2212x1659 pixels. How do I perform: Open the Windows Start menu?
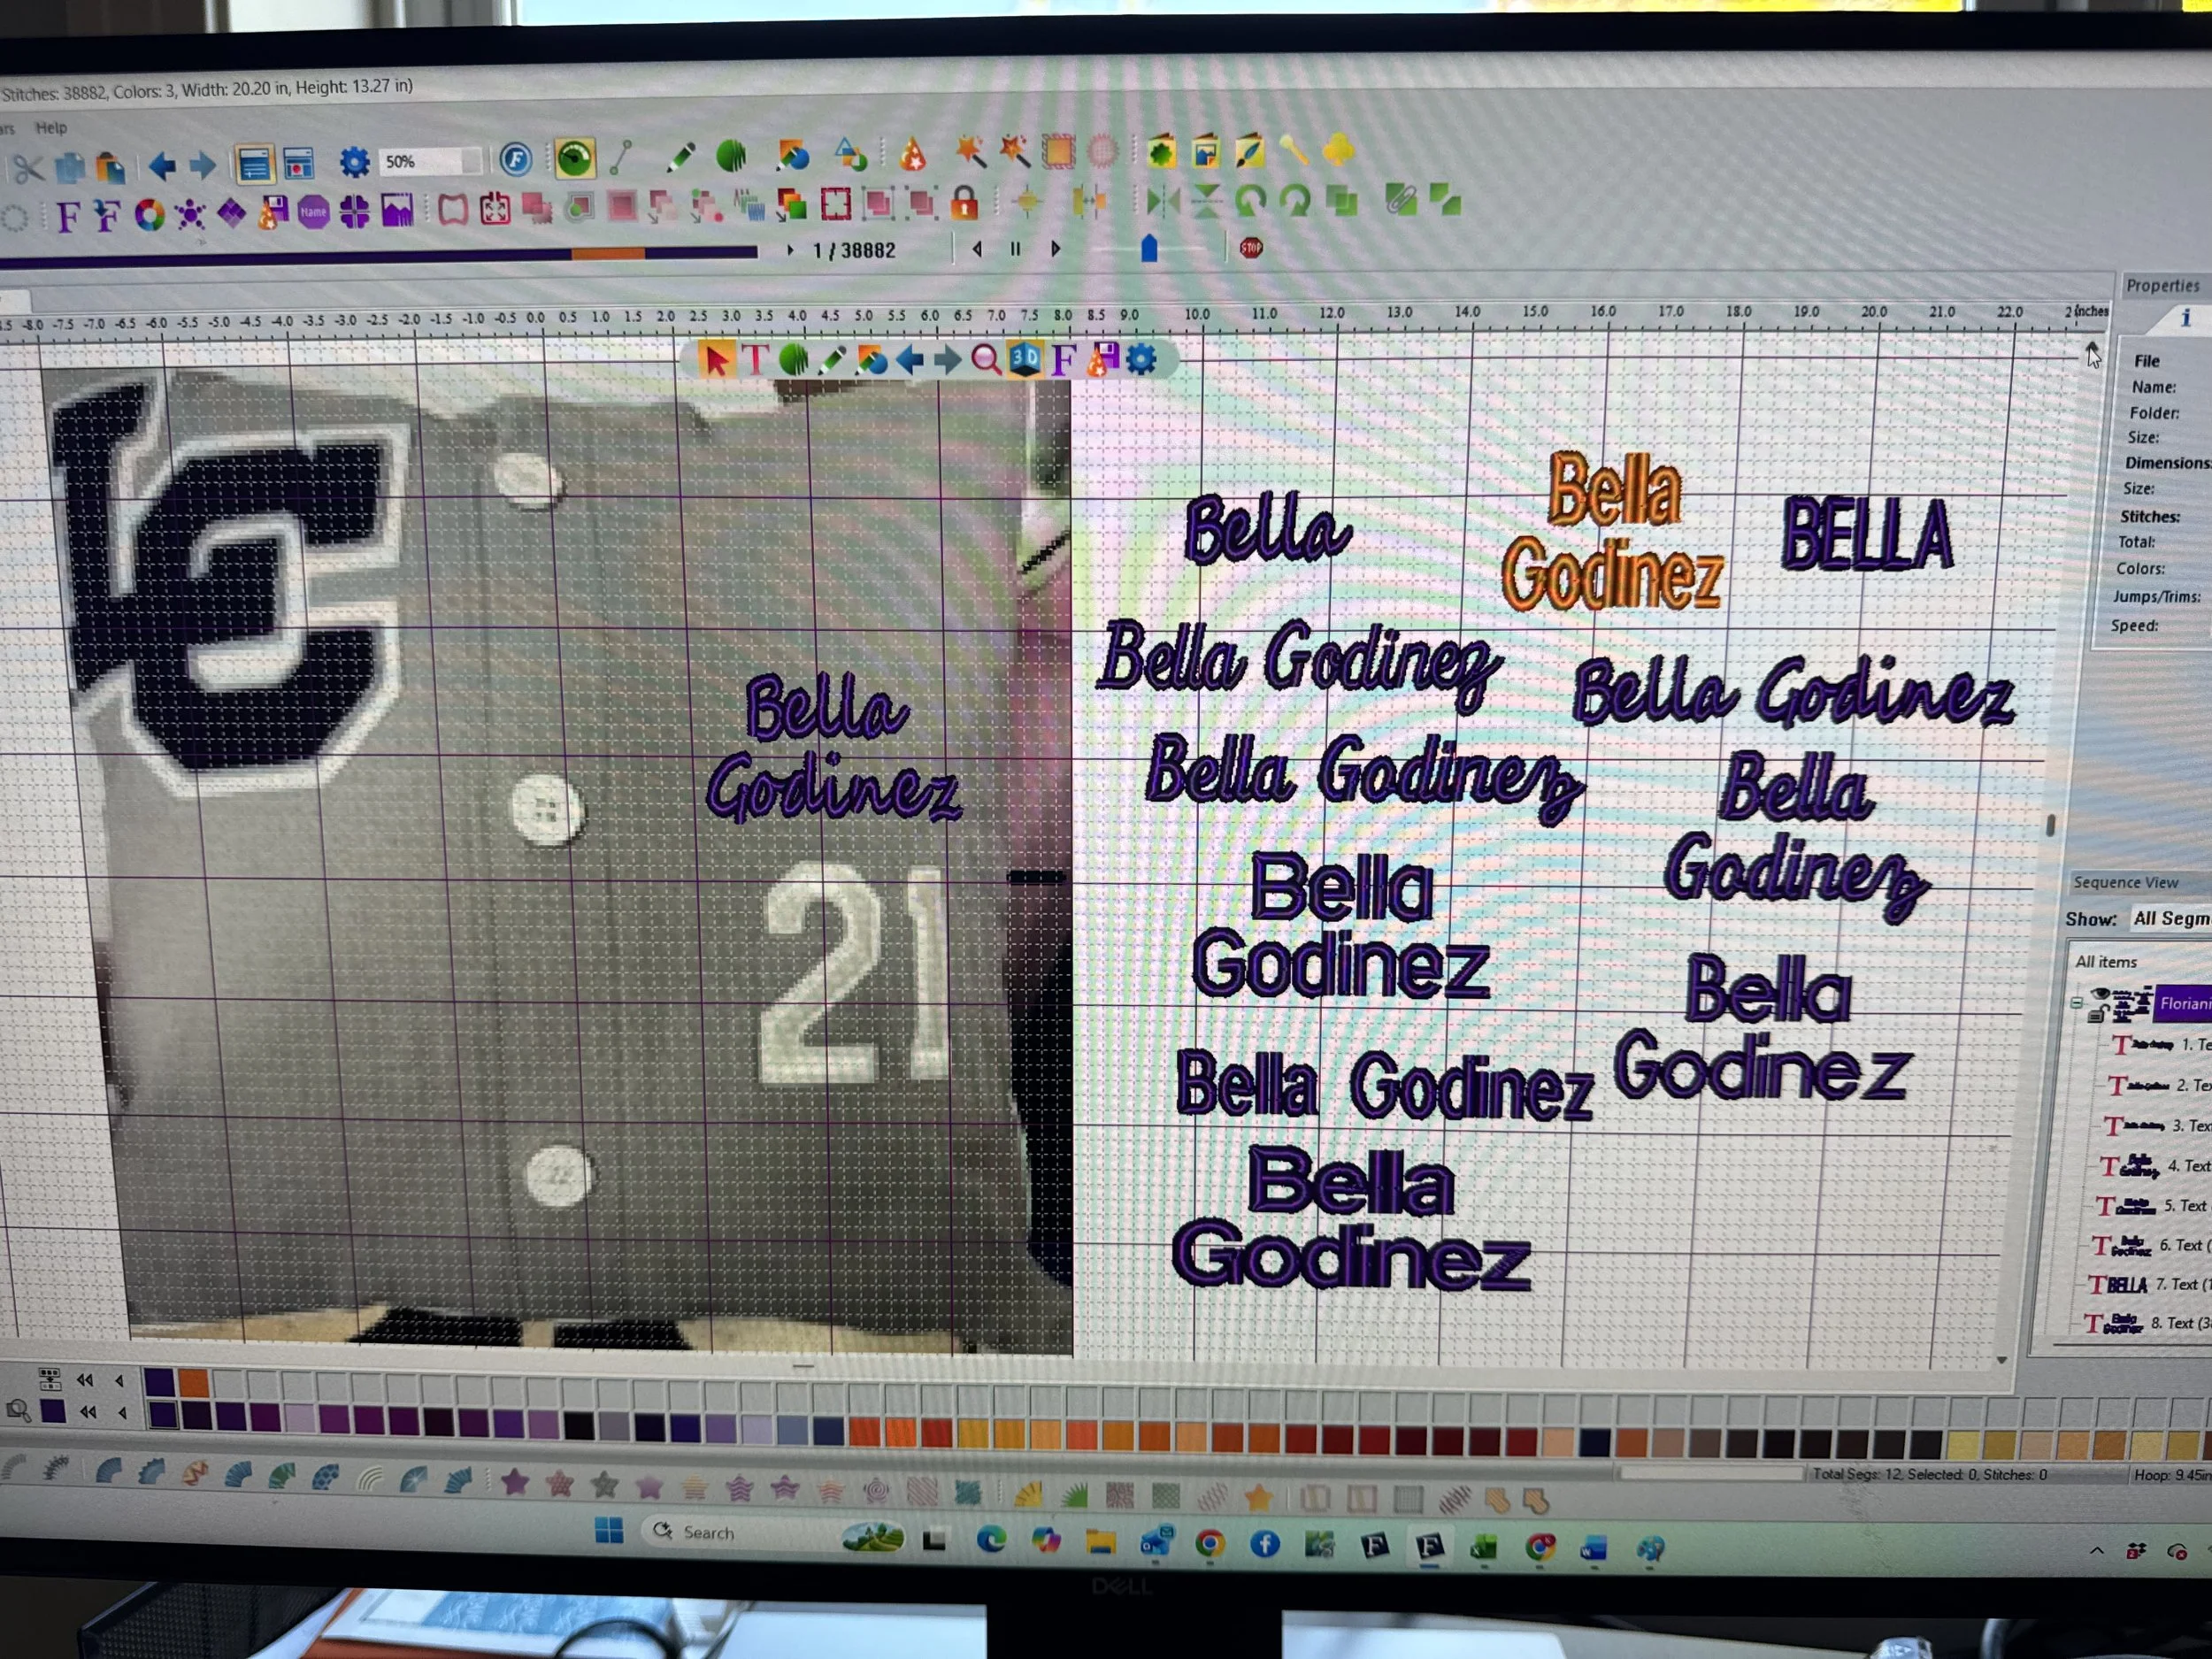coord(609,1530)
